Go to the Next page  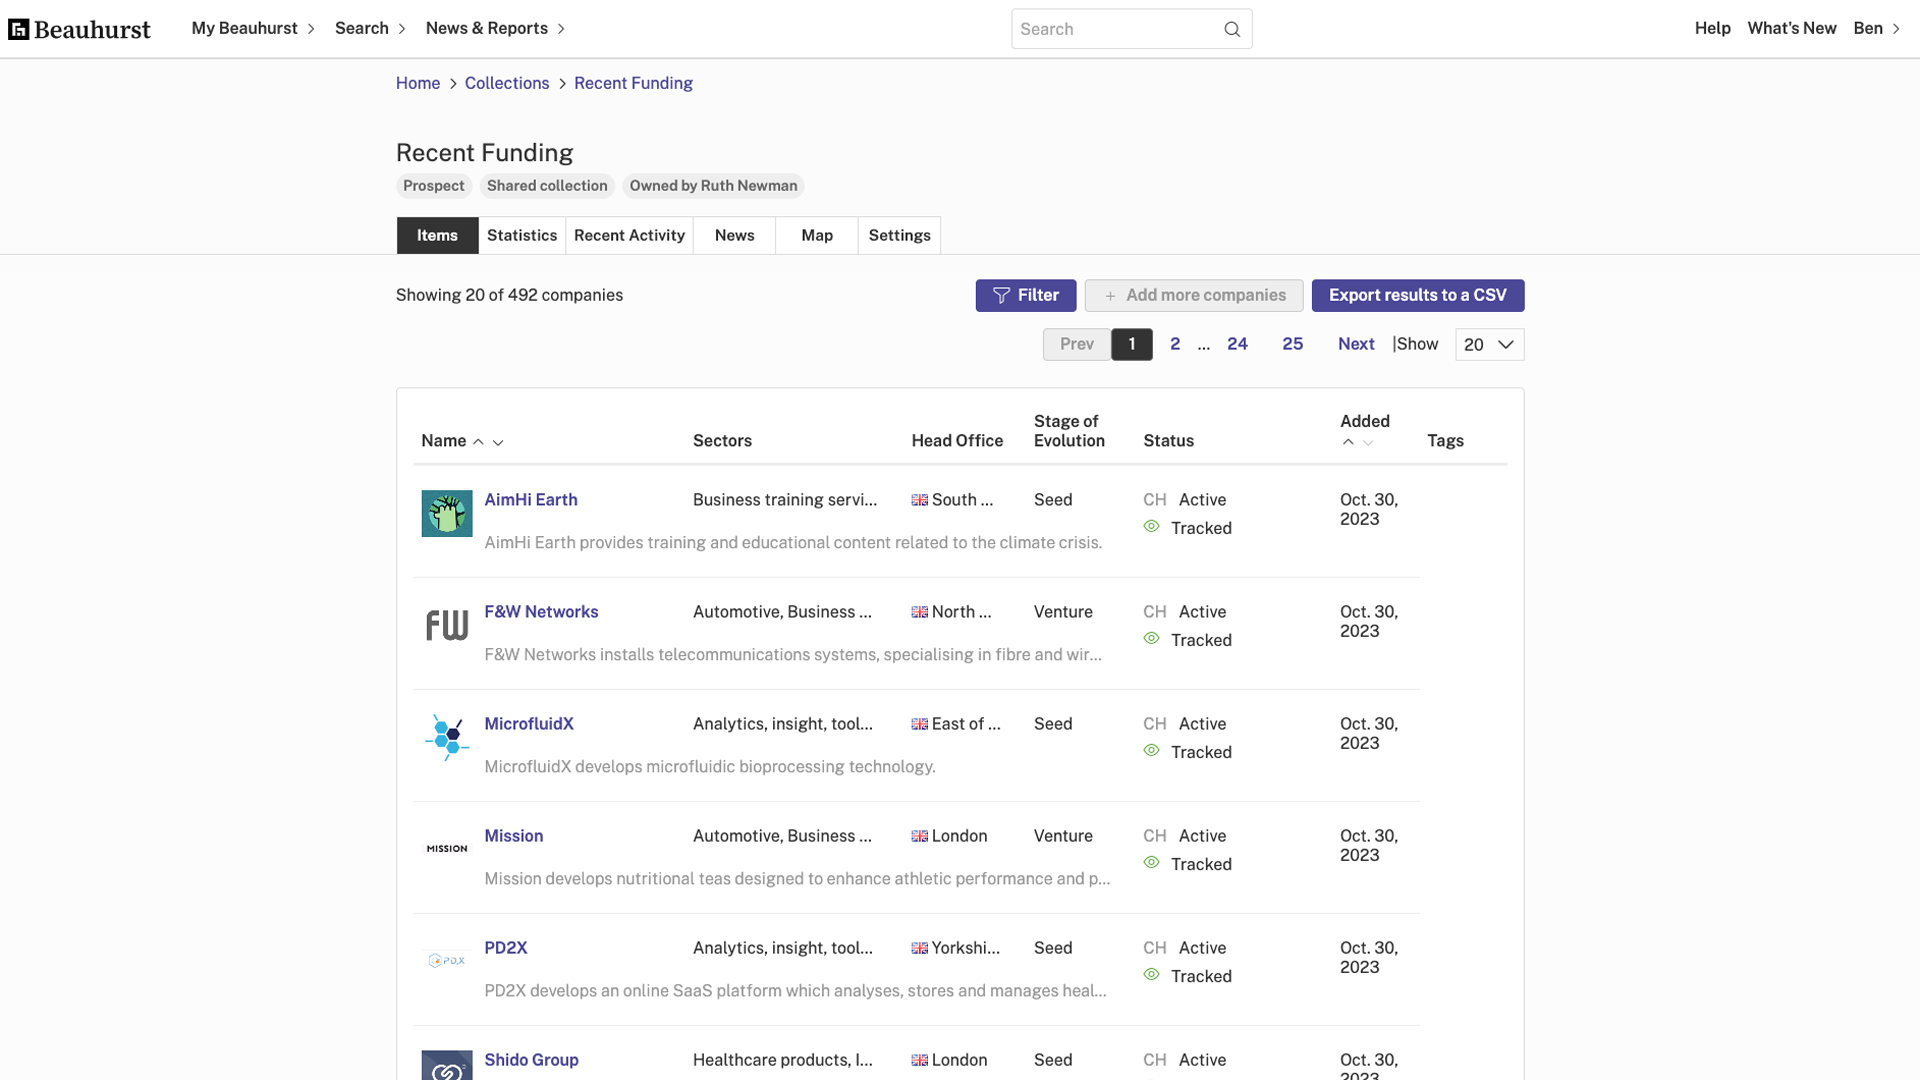click(x=1356, y=344)
